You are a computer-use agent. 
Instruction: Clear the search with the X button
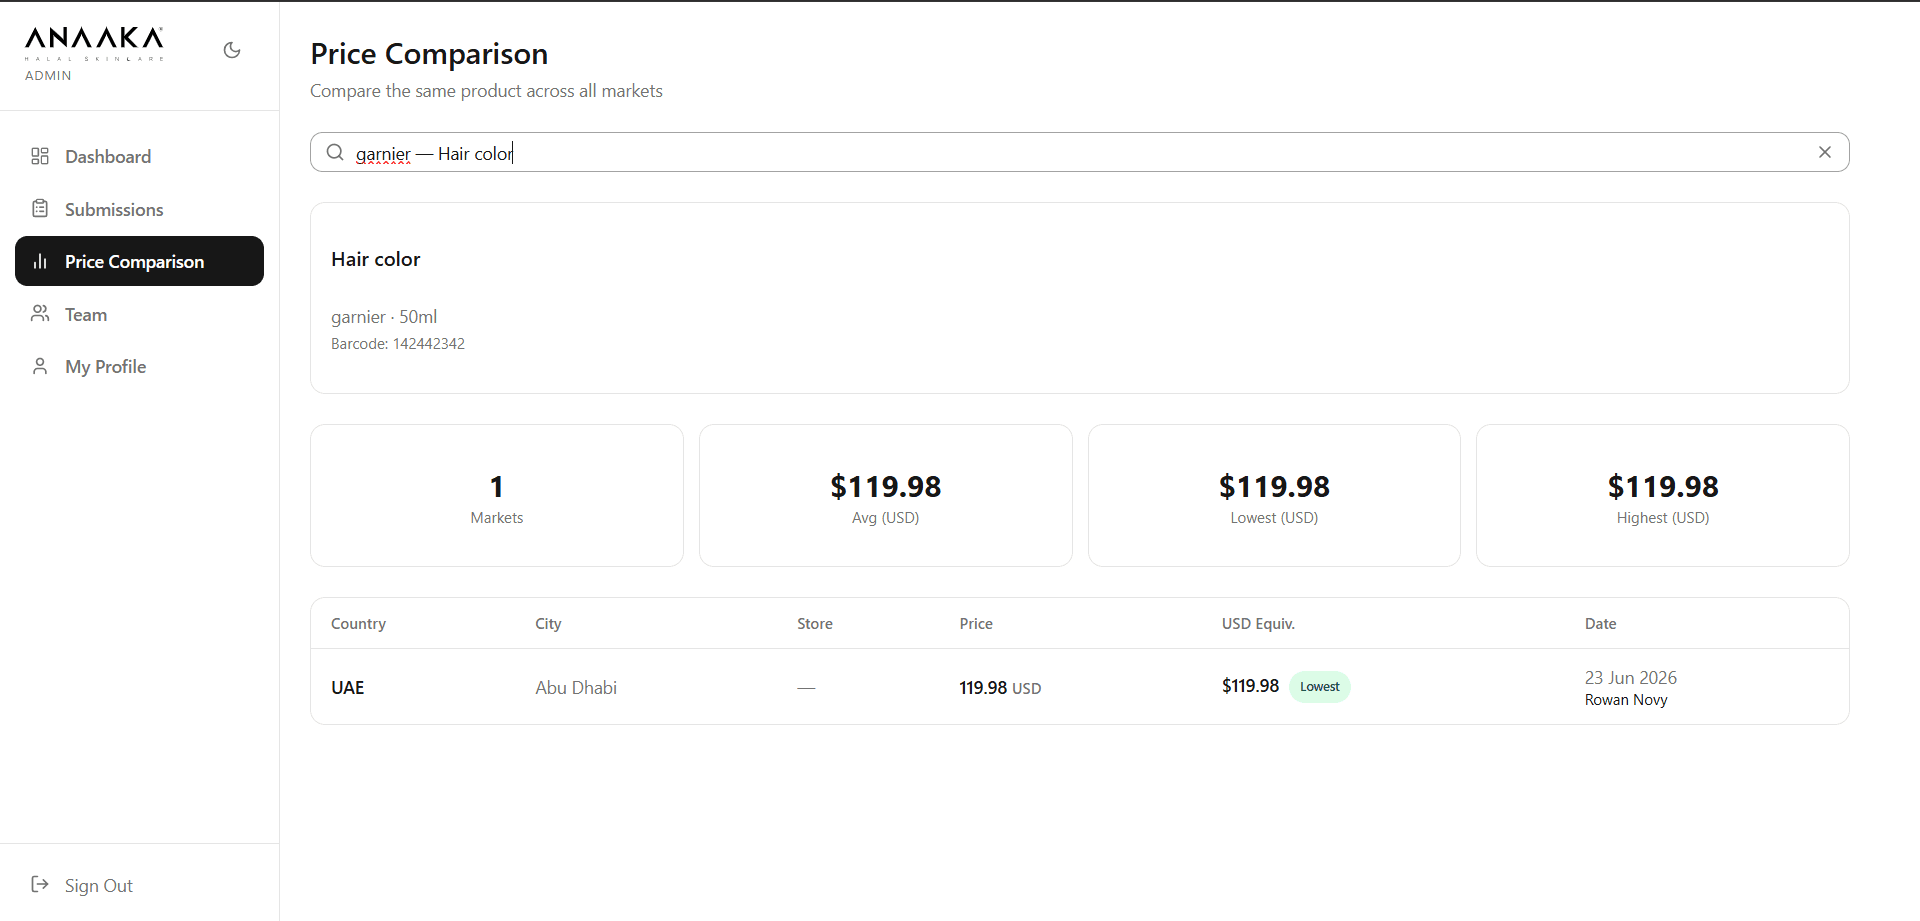pos(1825,152)
